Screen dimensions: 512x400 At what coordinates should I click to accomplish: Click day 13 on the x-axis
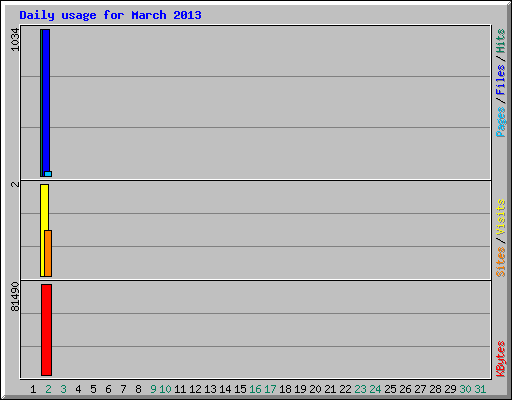(x=210, y=389)
